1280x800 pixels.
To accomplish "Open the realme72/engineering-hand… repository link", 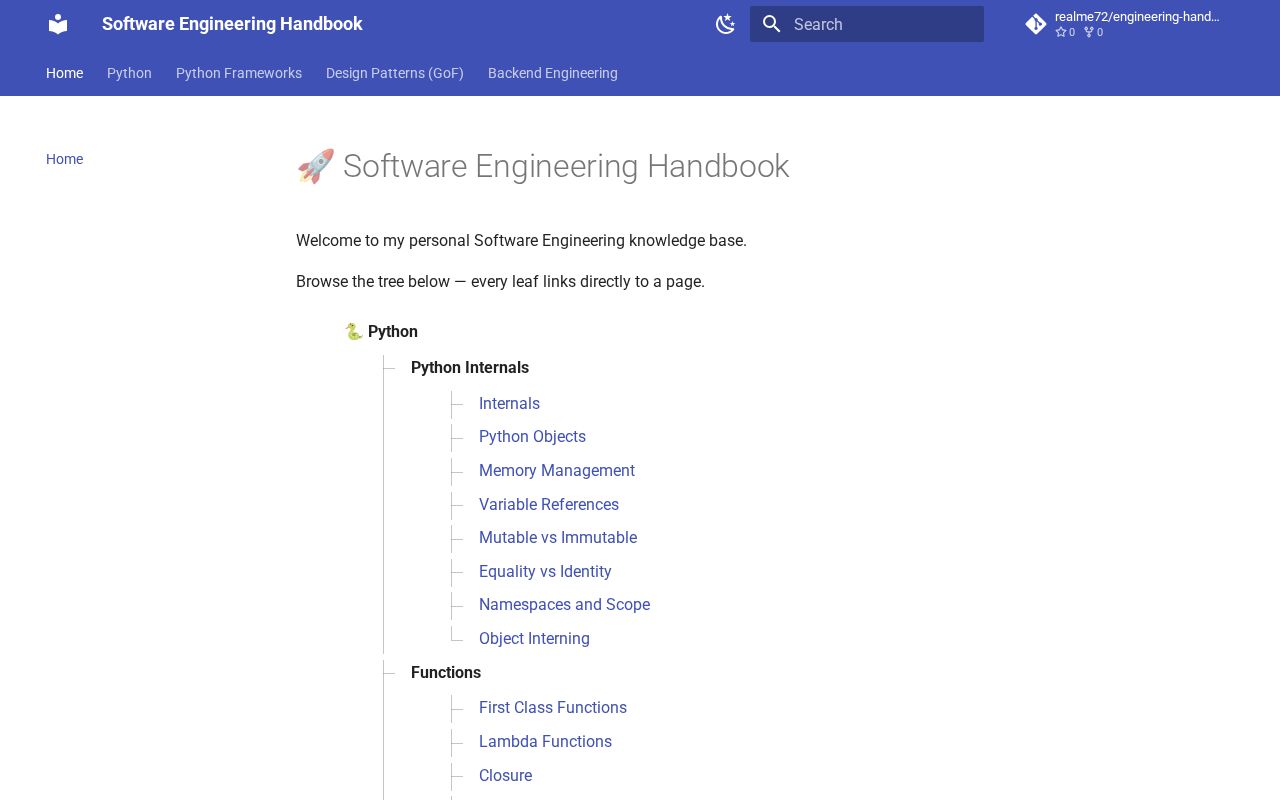I will click(x=1124, y=24).
